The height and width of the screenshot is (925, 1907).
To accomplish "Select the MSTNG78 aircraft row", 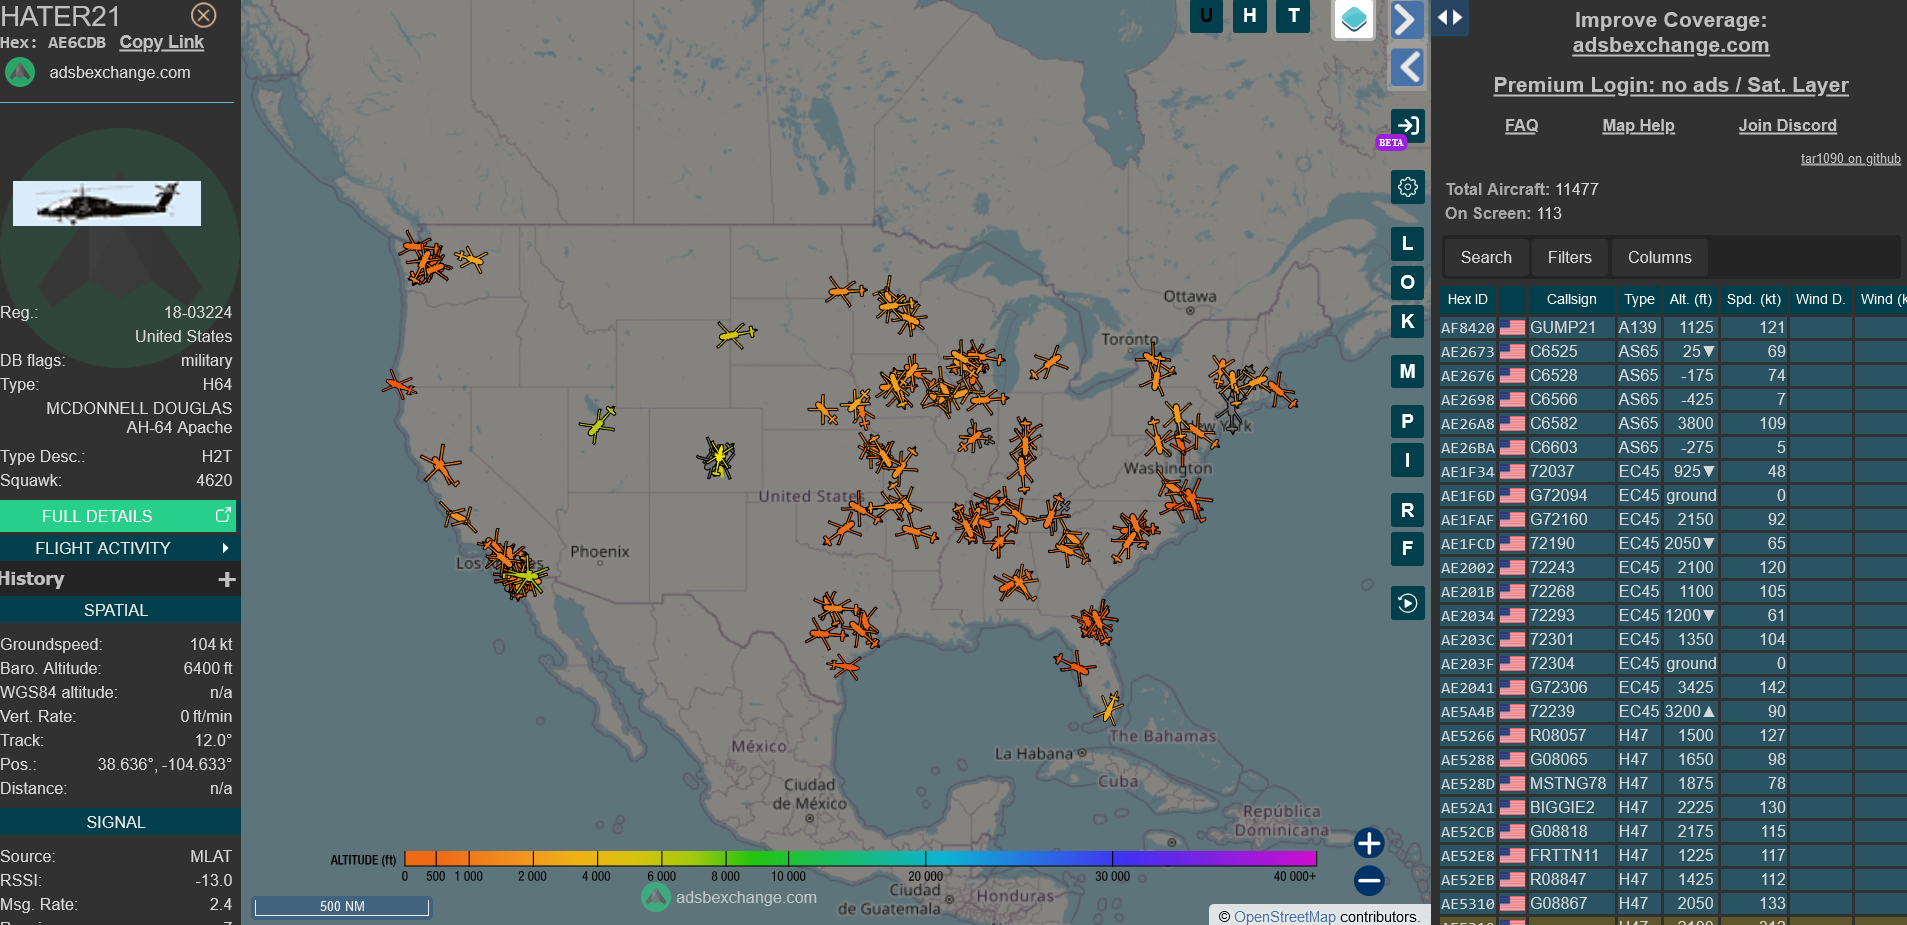I will (x=1672, y=783).
